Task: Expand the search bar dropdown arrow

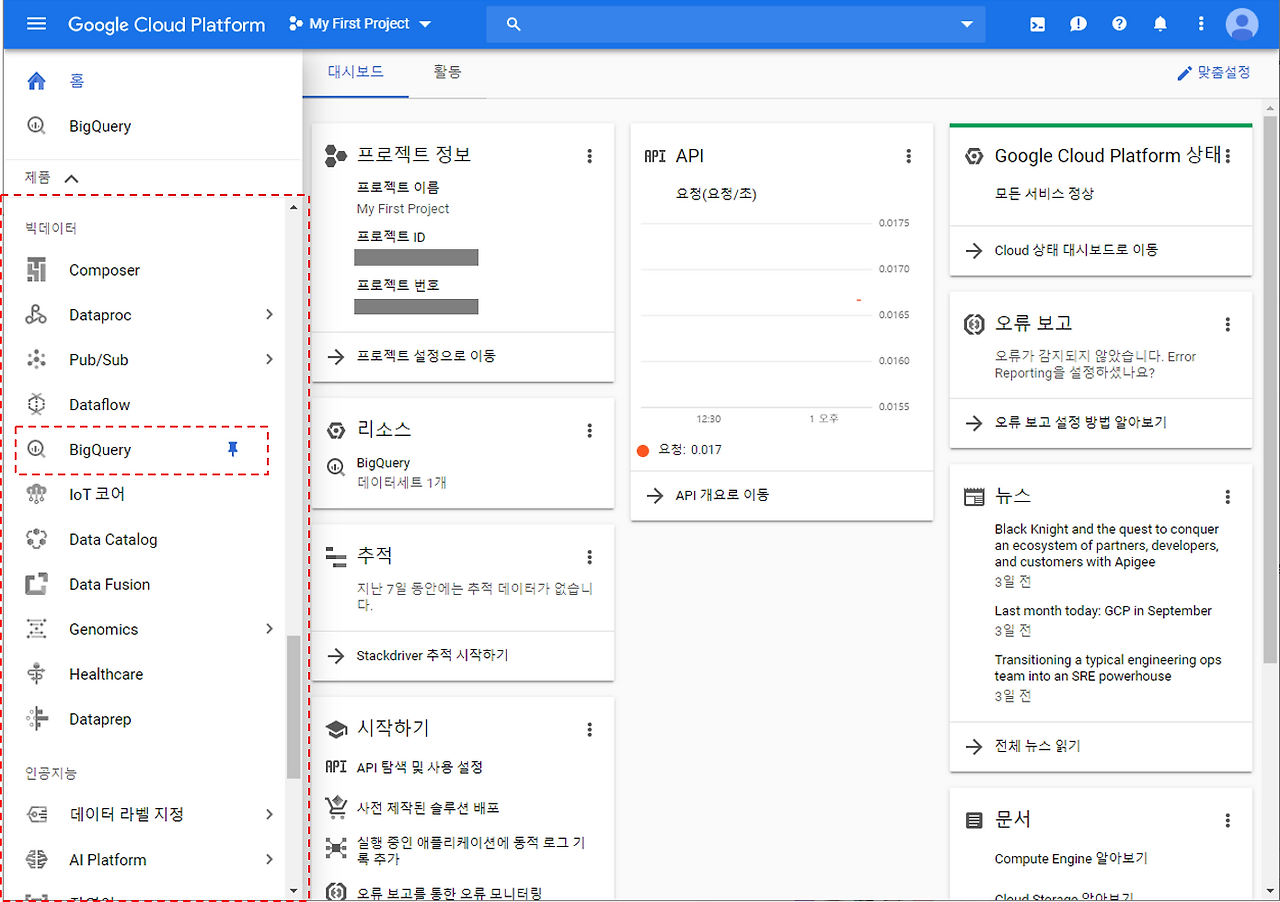Action: tap(967, 24)
